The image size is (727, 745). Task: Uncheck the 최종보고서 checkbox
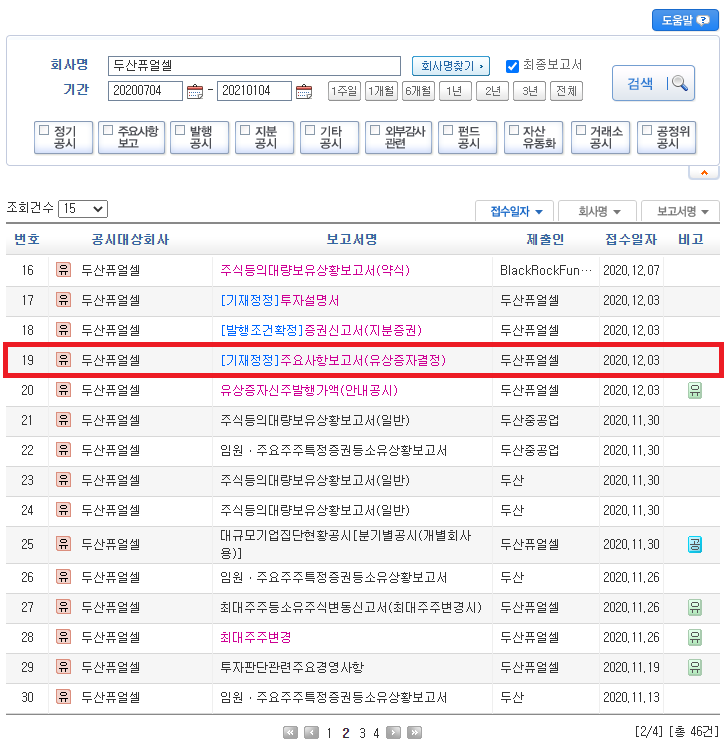tap(512, 66)
